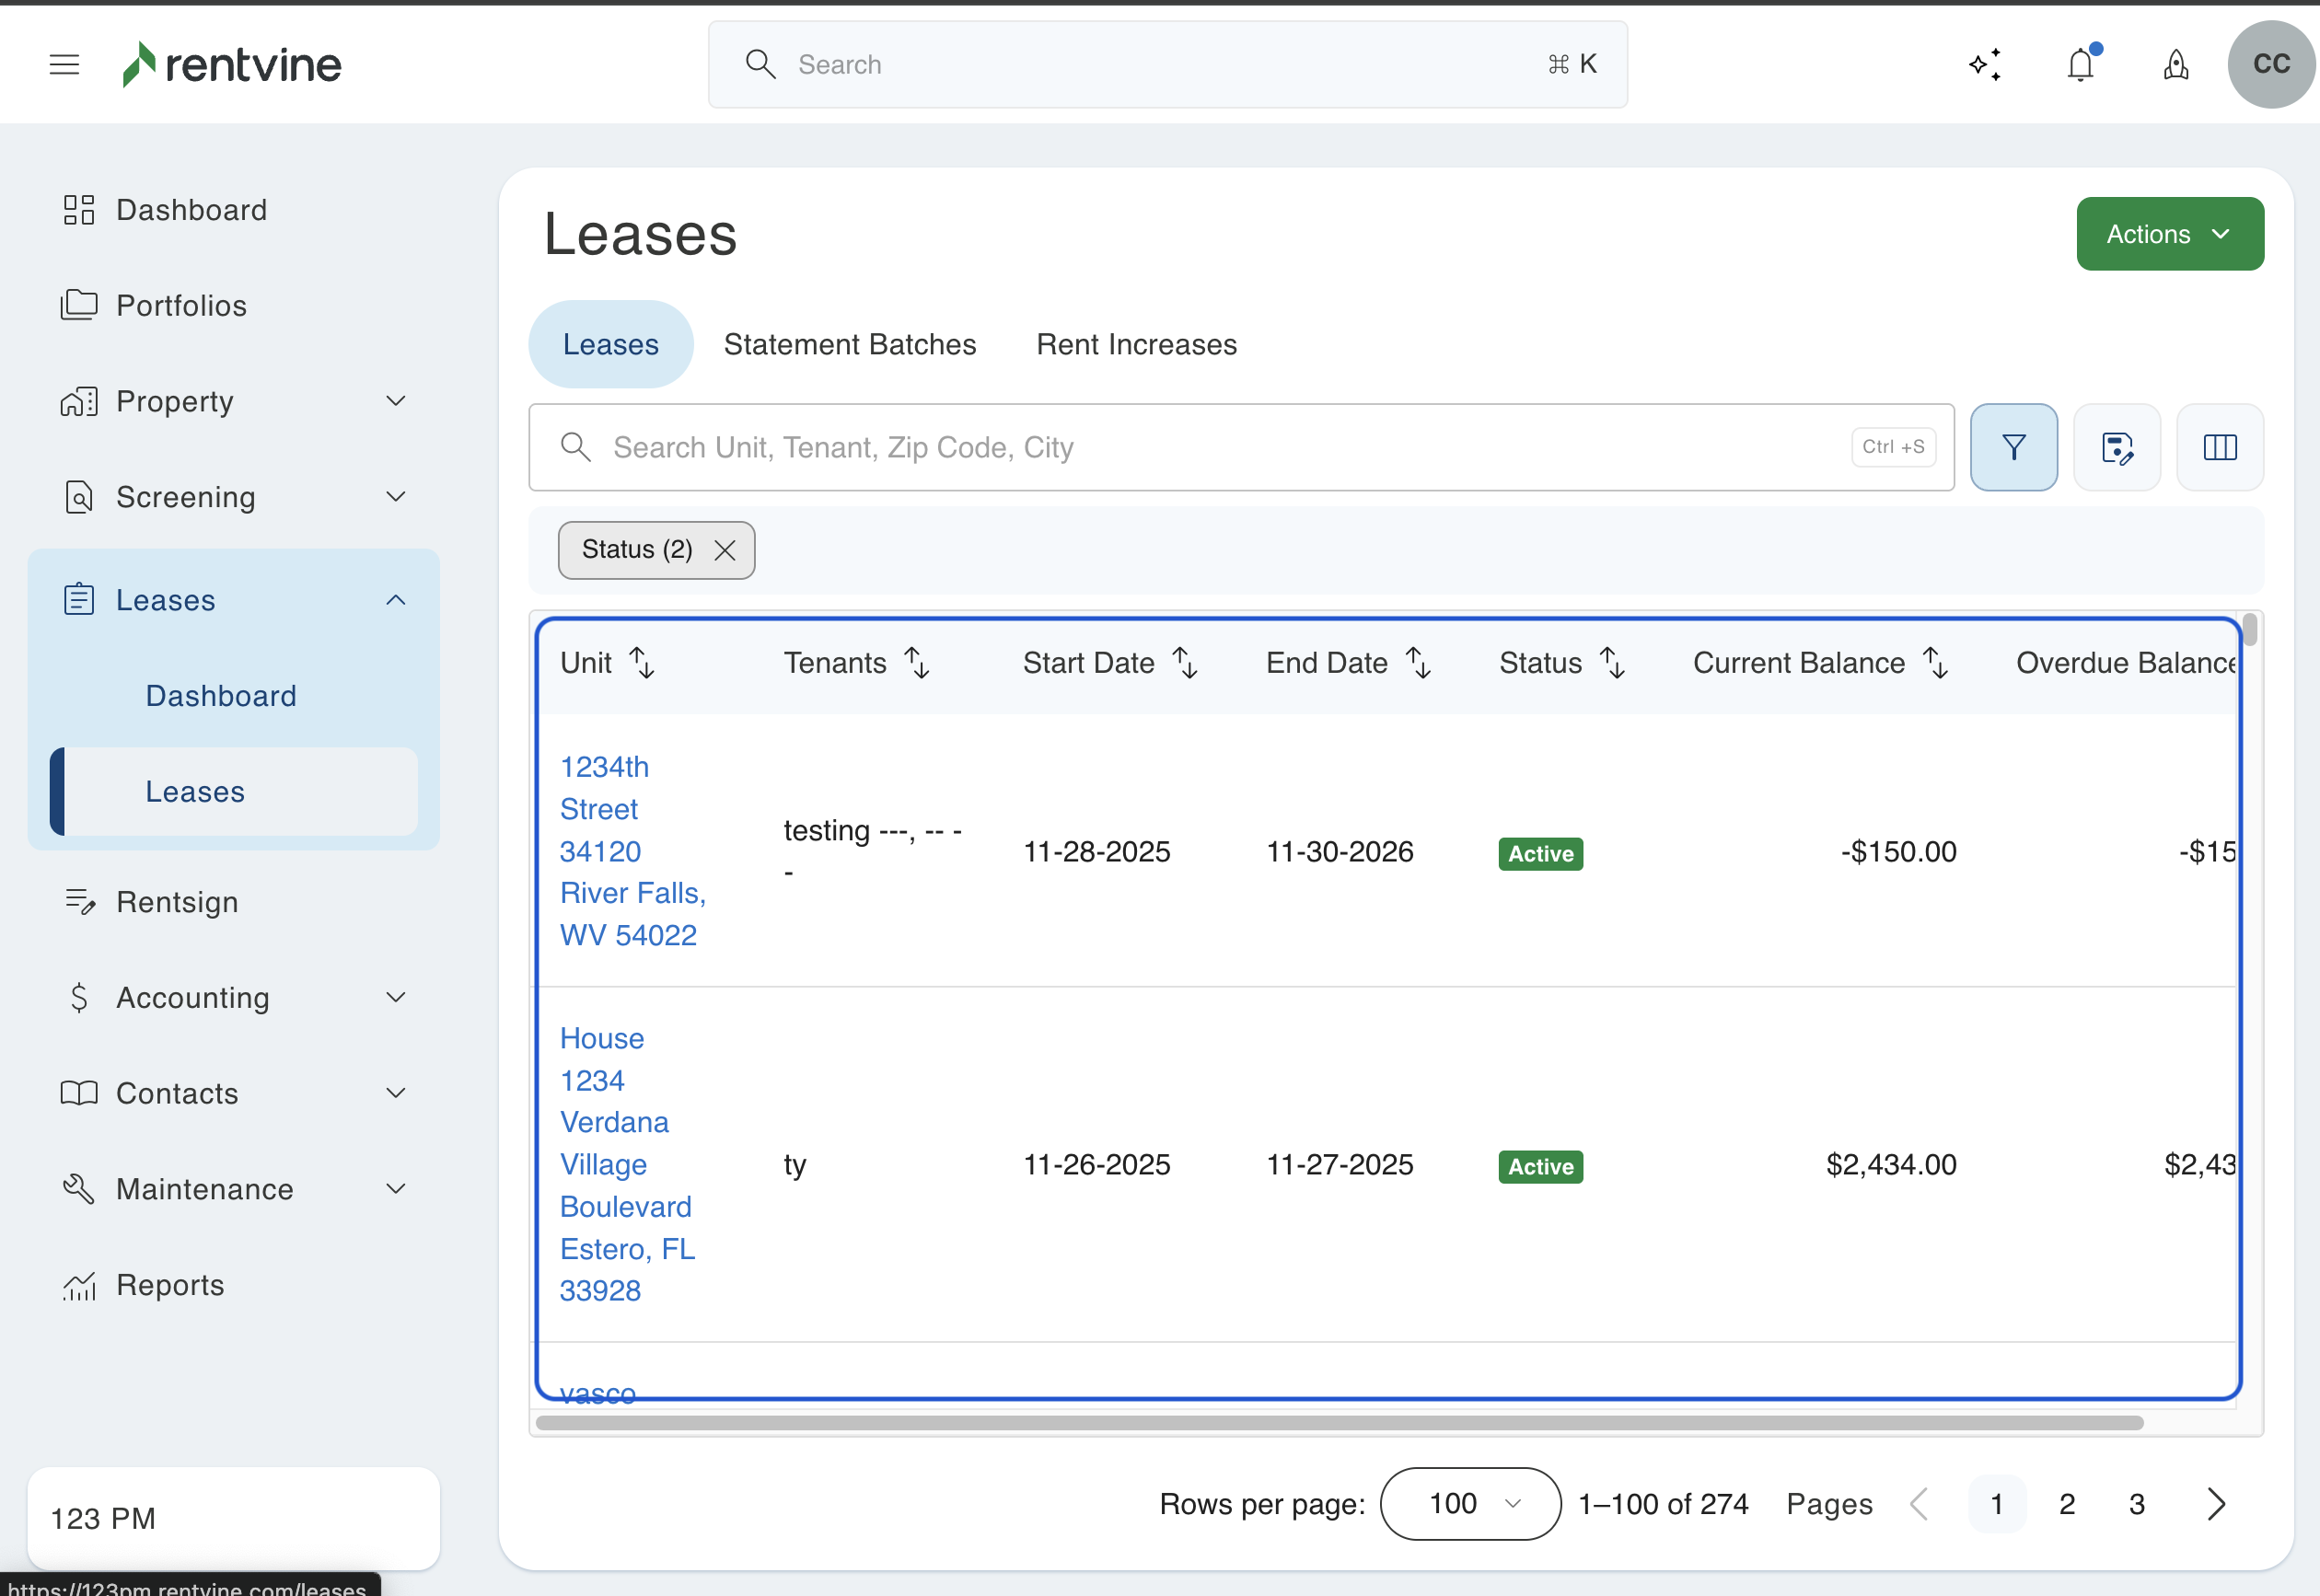Viewport: 2320px width, 1596px height.
Task: Sort by the Start Date column
Action: tap(1185, 663)
